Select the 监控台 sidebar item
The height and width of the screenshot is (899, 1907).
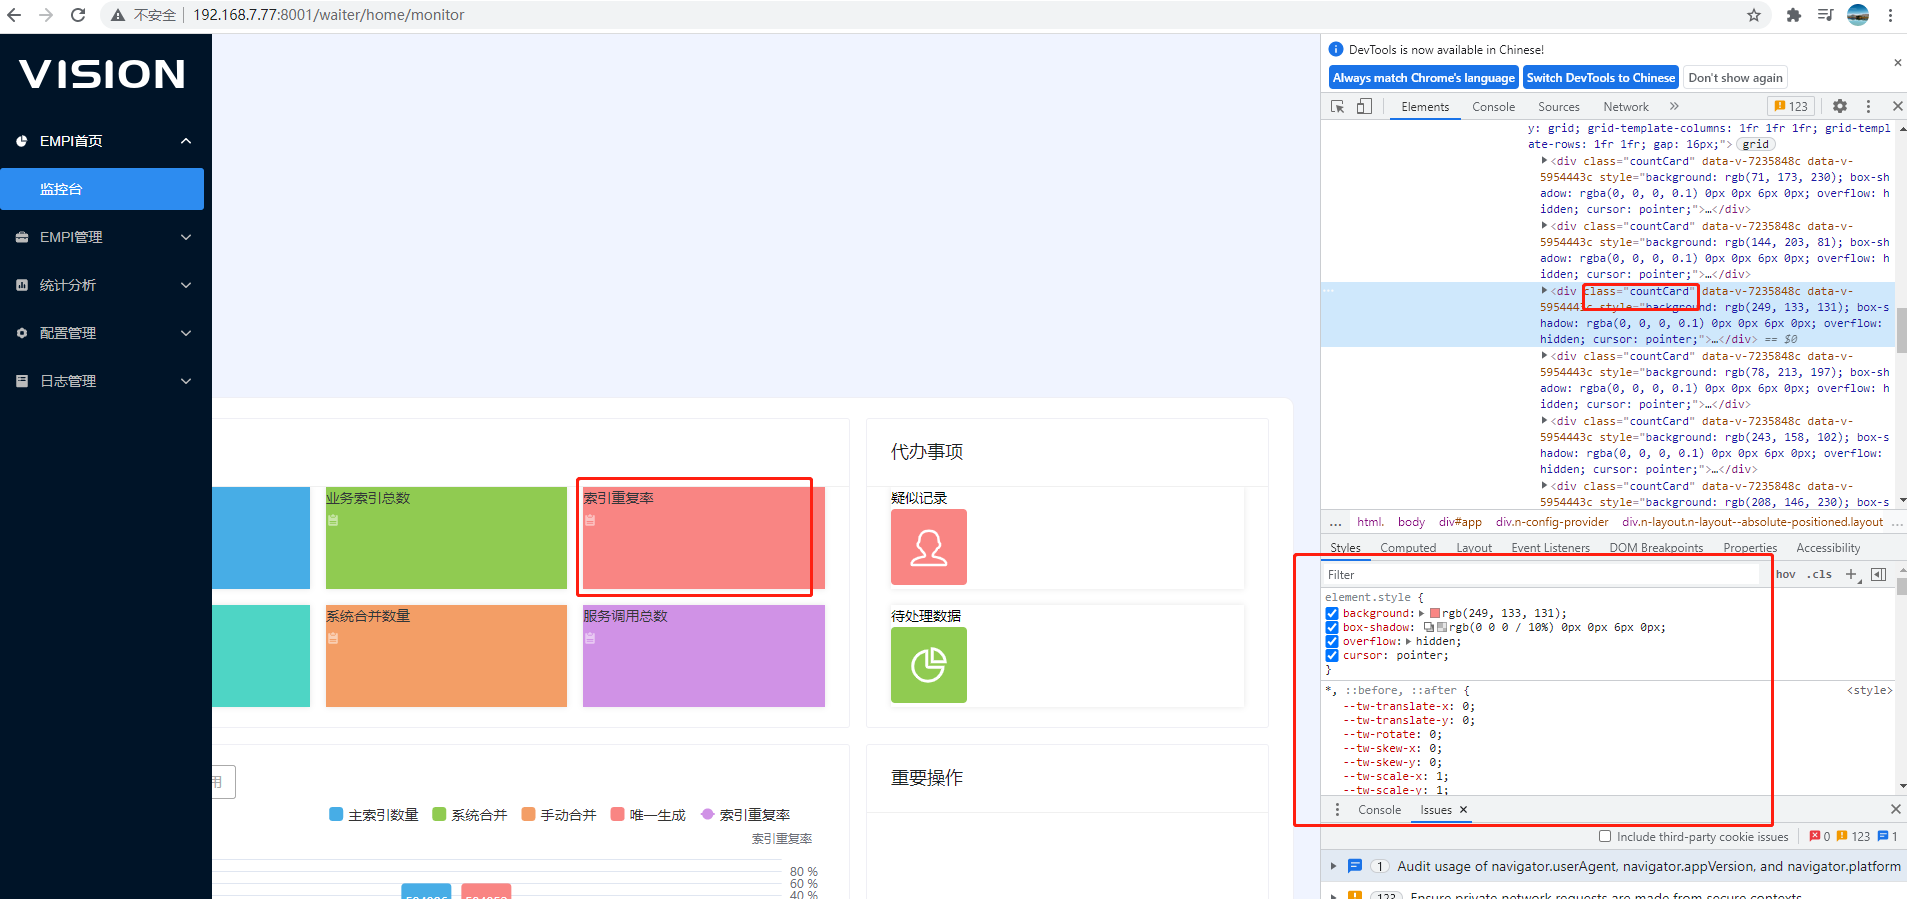click(x=102, y=189)
